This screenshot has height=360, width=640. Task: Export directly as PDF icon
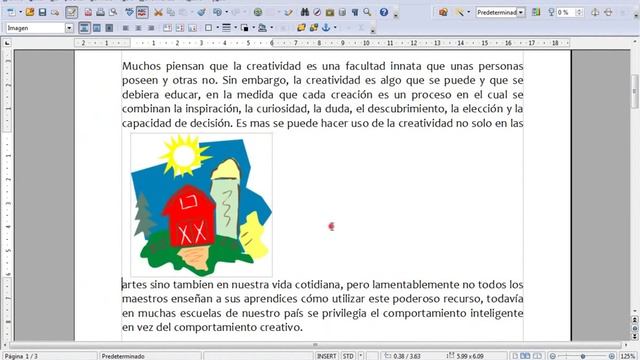coord(88,12)
